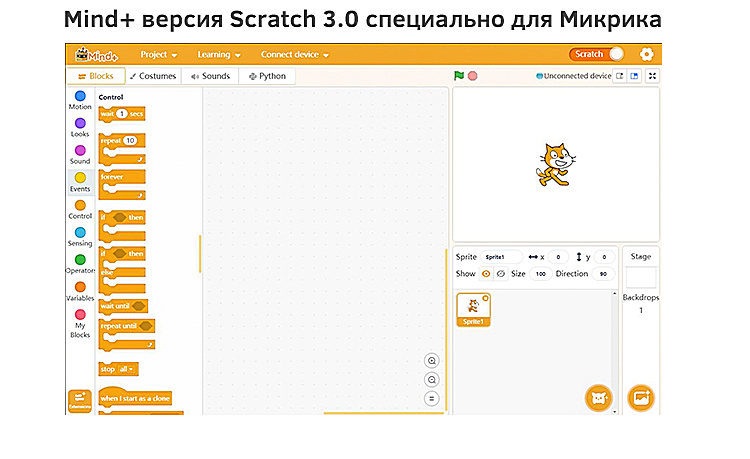Switch to the Costumes tab
Viewport: 750px width, 459px height.
[153, 76]
